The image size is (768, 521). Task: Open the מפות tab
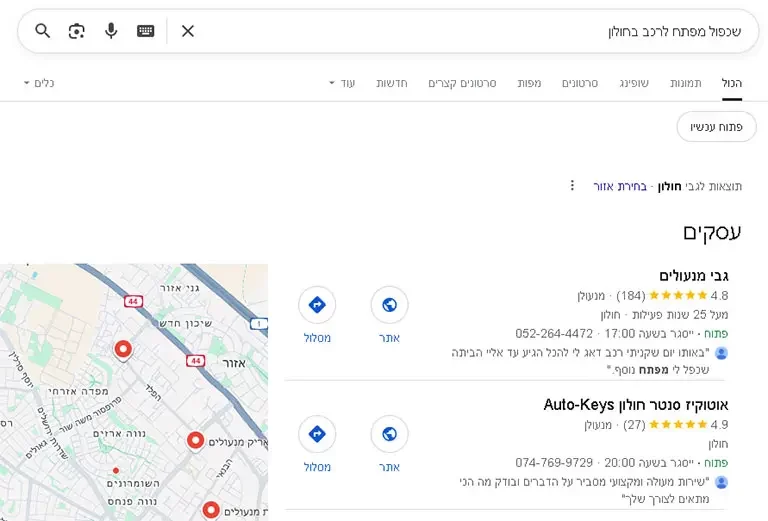529,83
